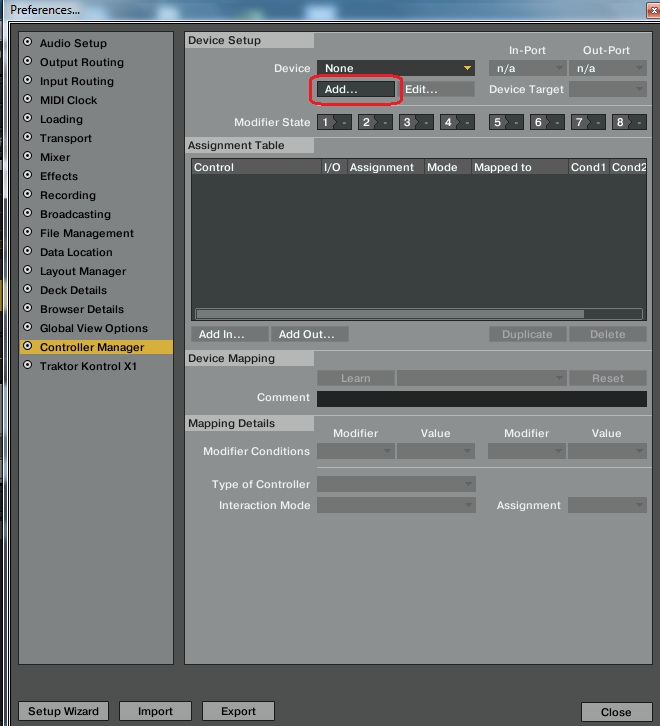Click the Mode column header
The height and width of the screenshot is (726, 660).
tap(447, 167)
